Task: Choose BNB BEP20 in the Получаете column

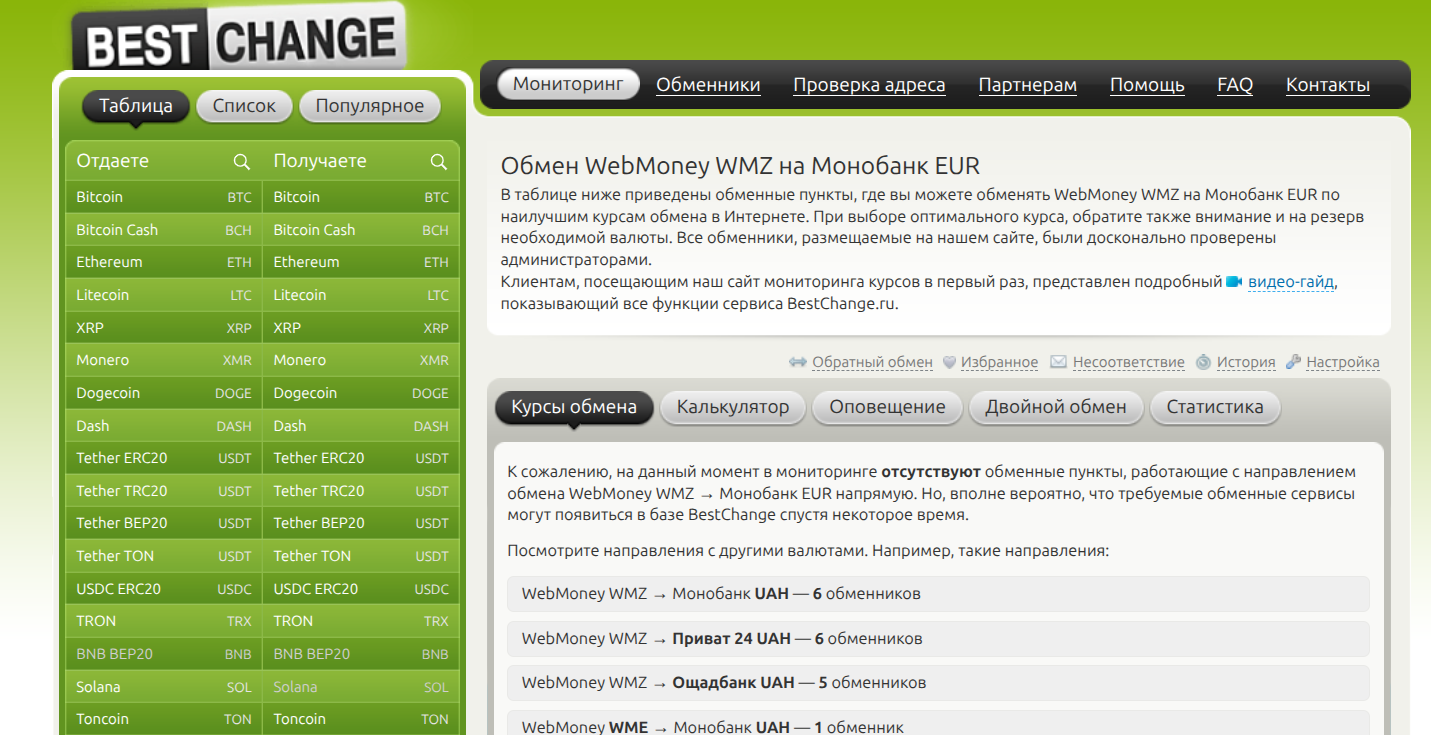Action: click(361, 654)
